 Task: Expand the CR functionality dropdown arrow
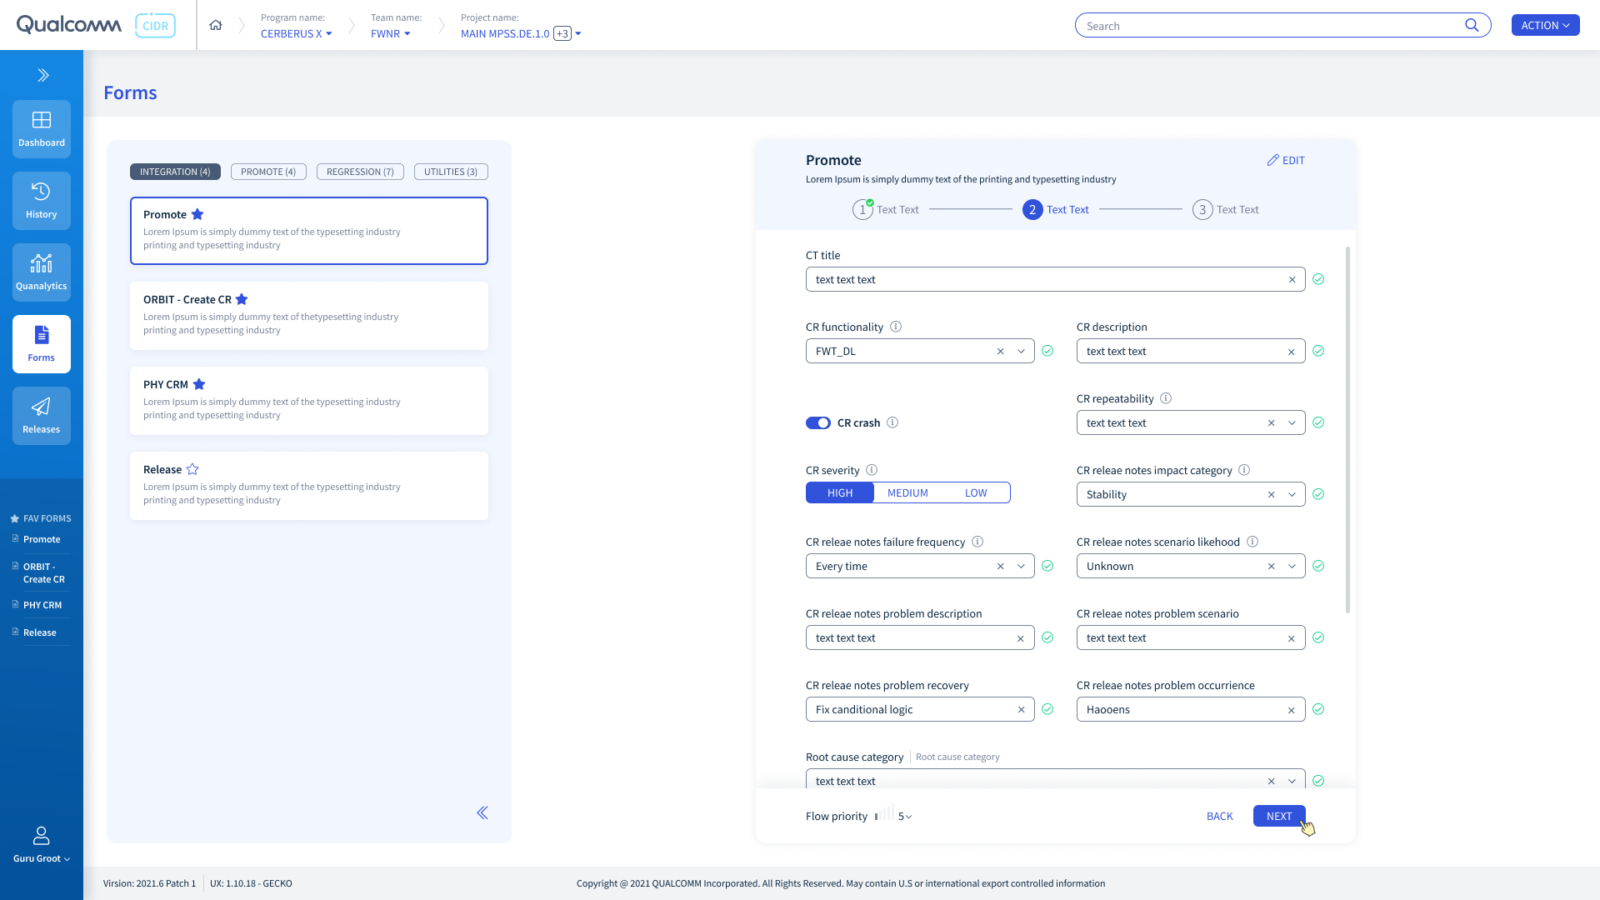(x=1021, y=351)
